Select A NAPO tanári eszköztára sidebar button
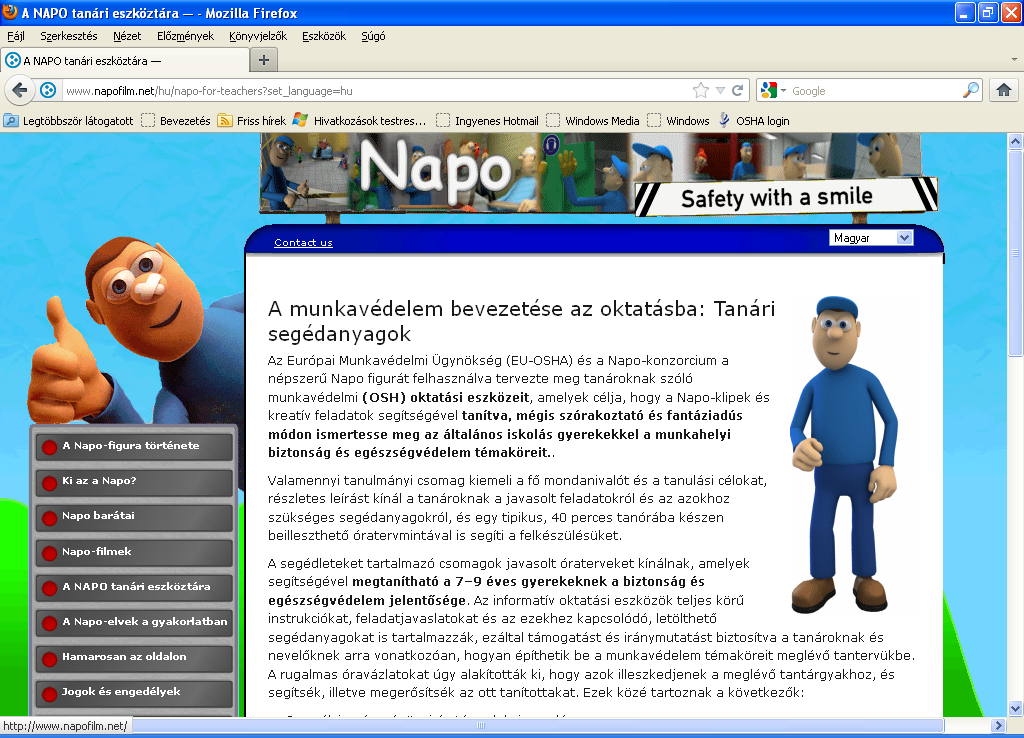 [x=134, y=587]
